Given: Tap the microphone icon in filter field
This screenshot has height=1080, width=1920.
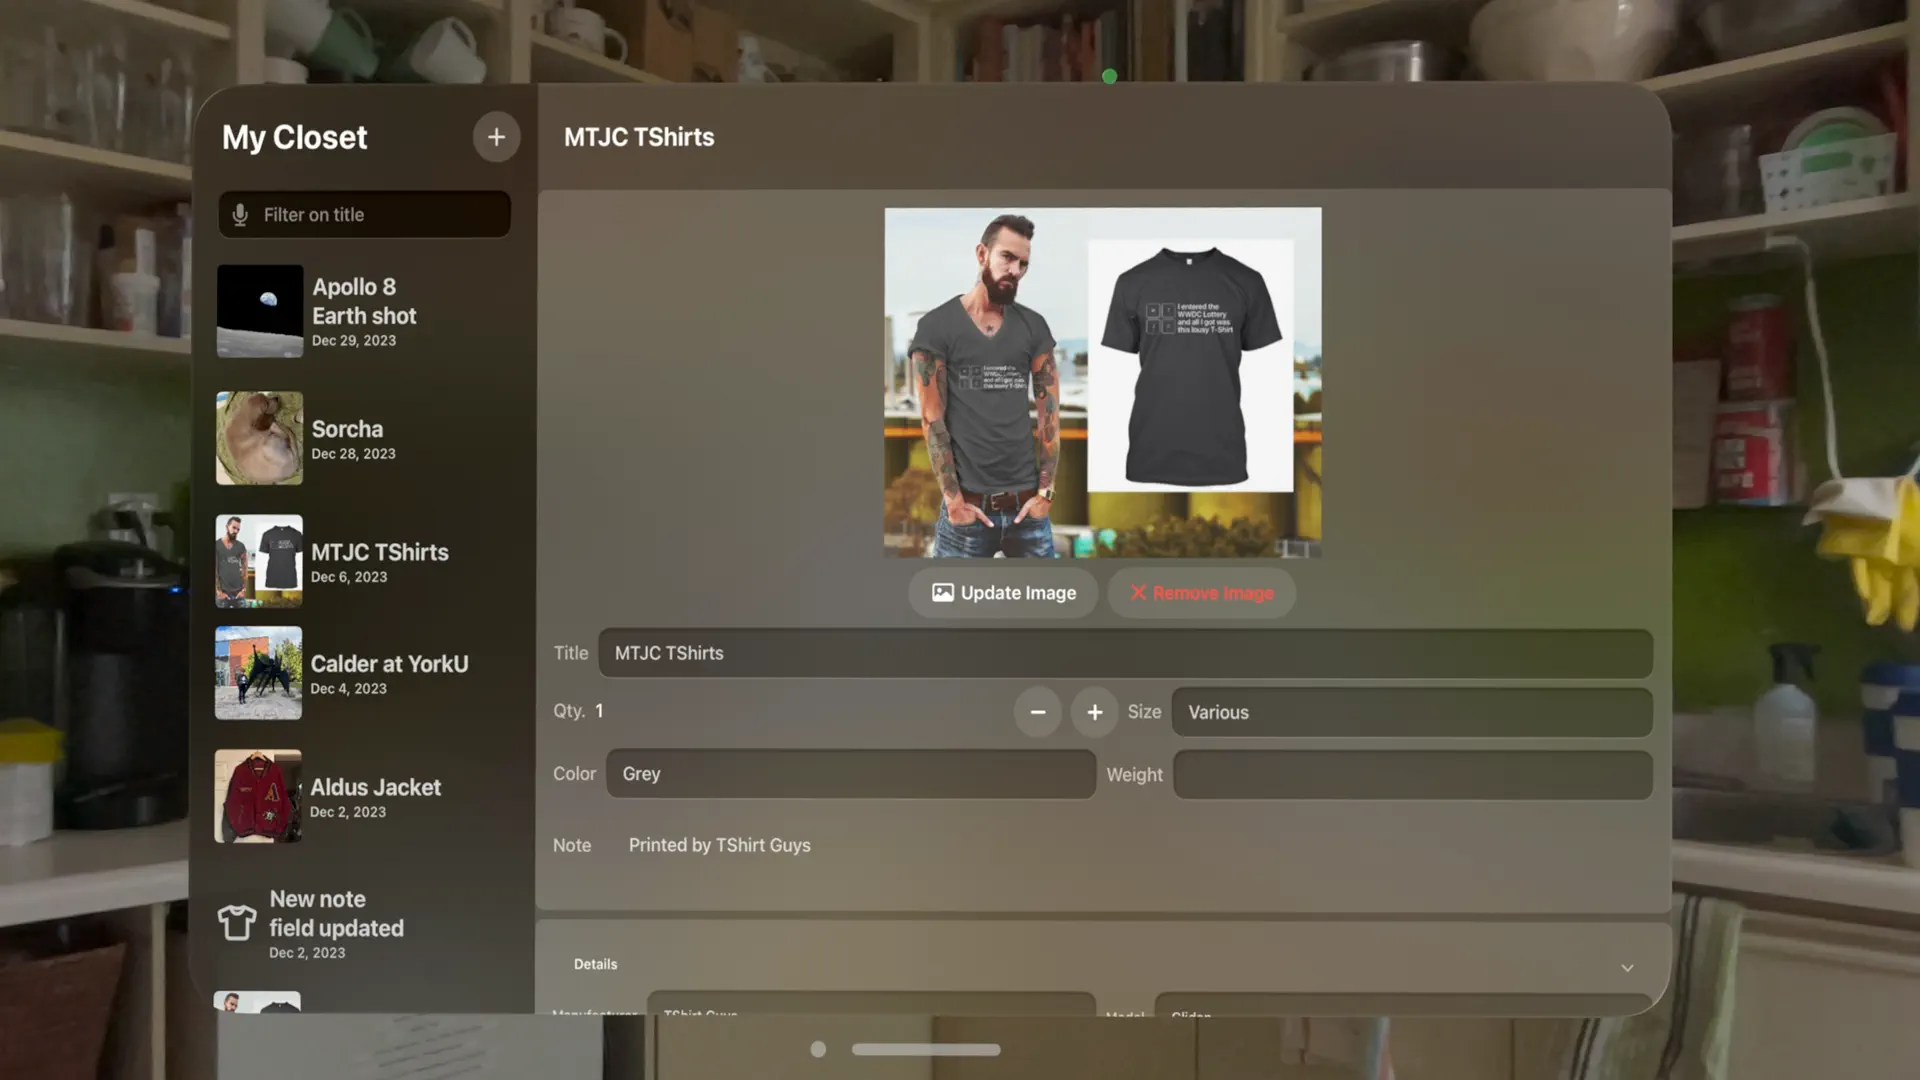Looking at the screenshot, I should click(240, 215).
